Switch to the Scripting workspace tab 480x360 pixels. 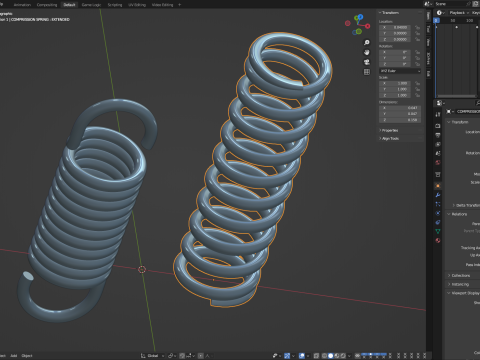tap(115, 5)
